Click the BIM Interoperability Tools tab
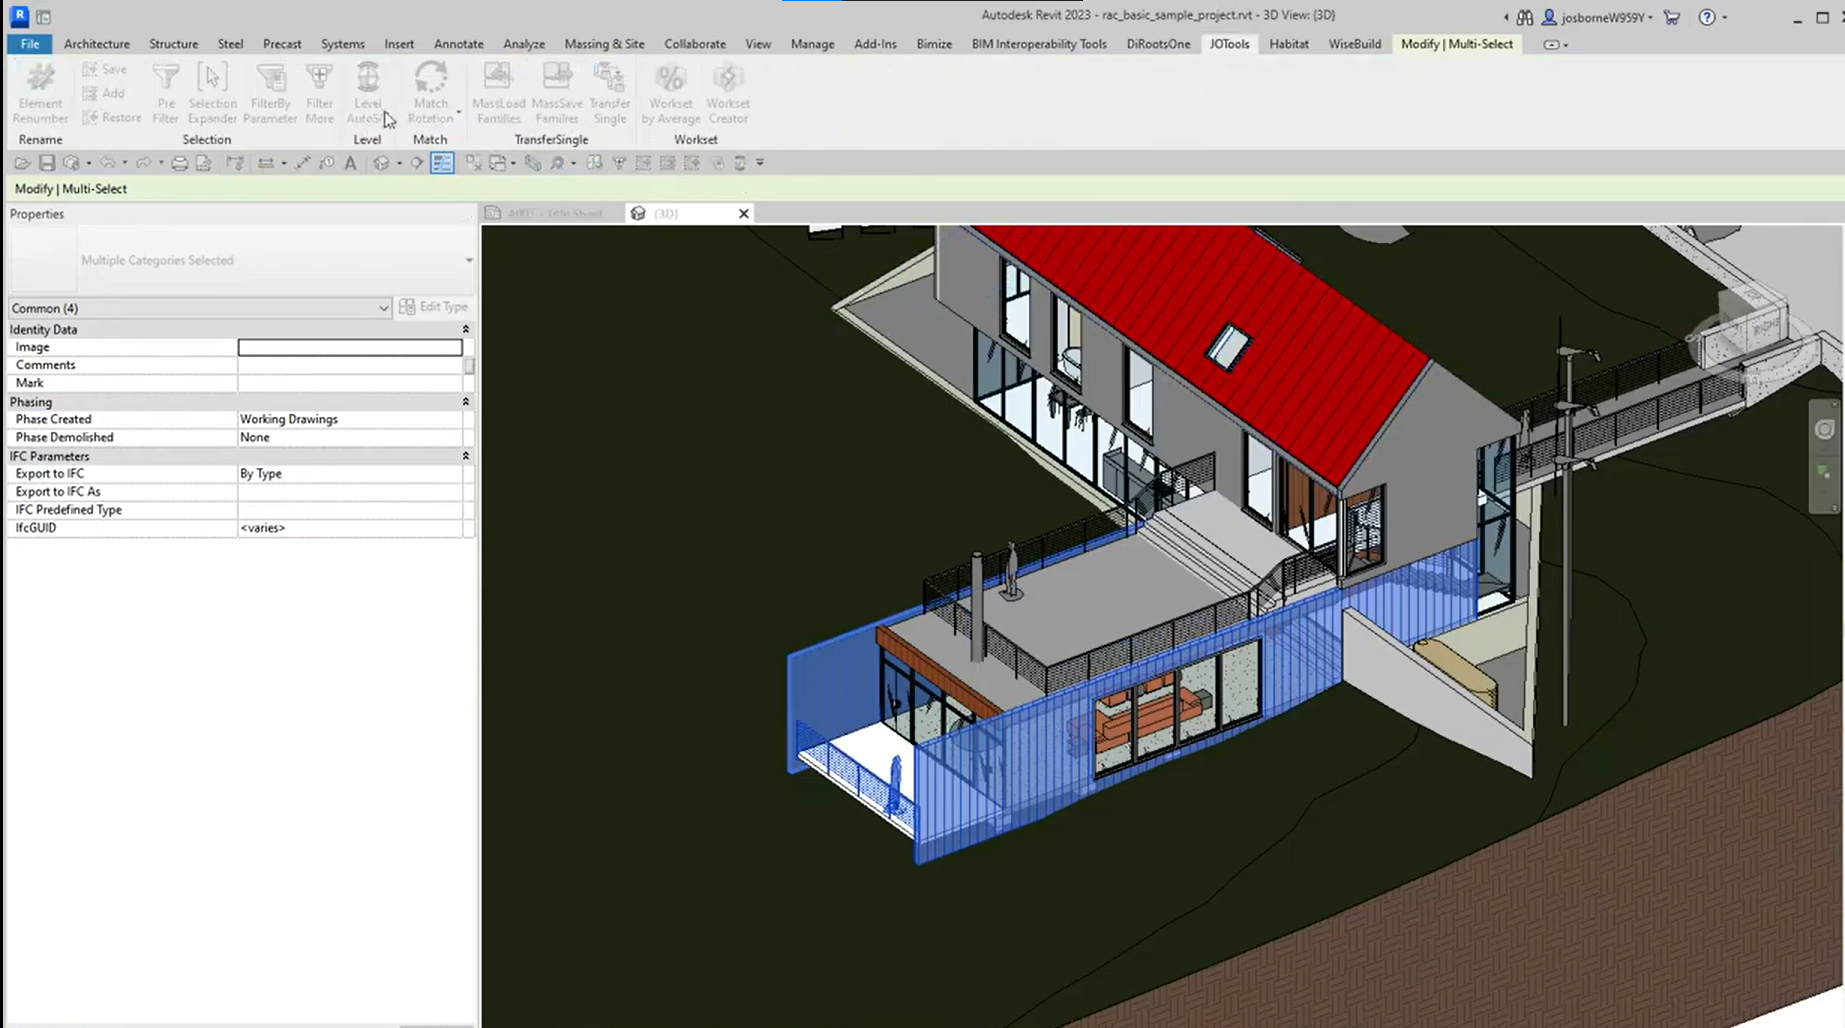This screenshot has height=1028, width=1845. [1039, 44]
